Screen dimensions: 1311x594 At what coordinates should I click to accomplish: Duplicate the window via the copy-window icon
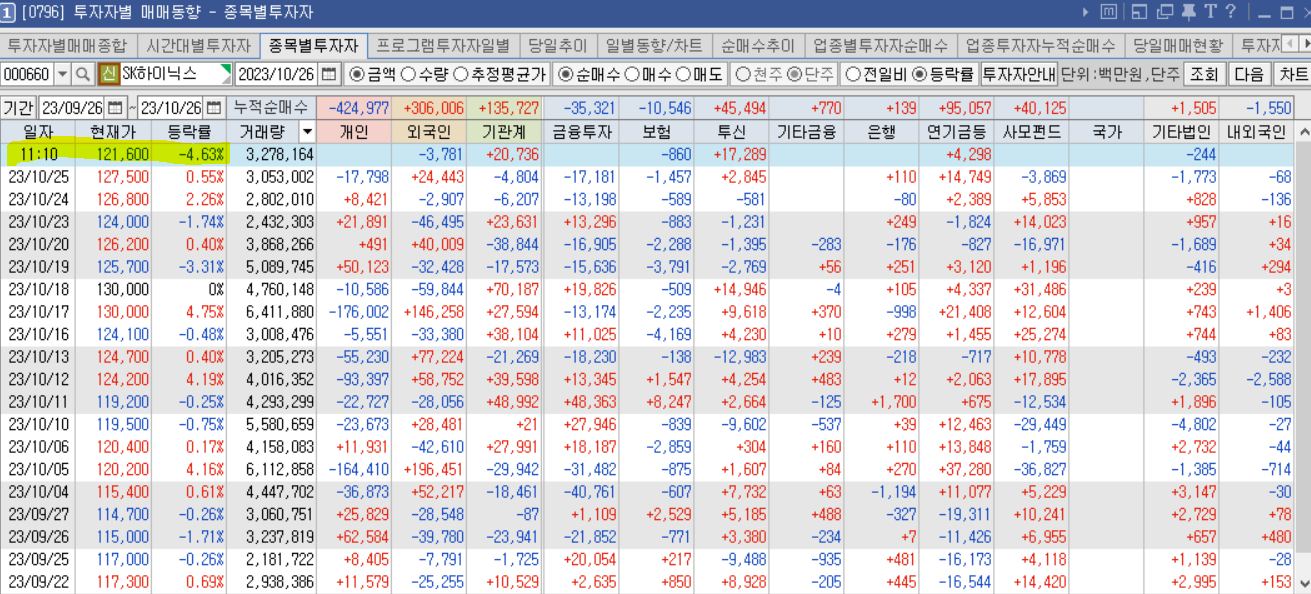(x=1163, y=12)
